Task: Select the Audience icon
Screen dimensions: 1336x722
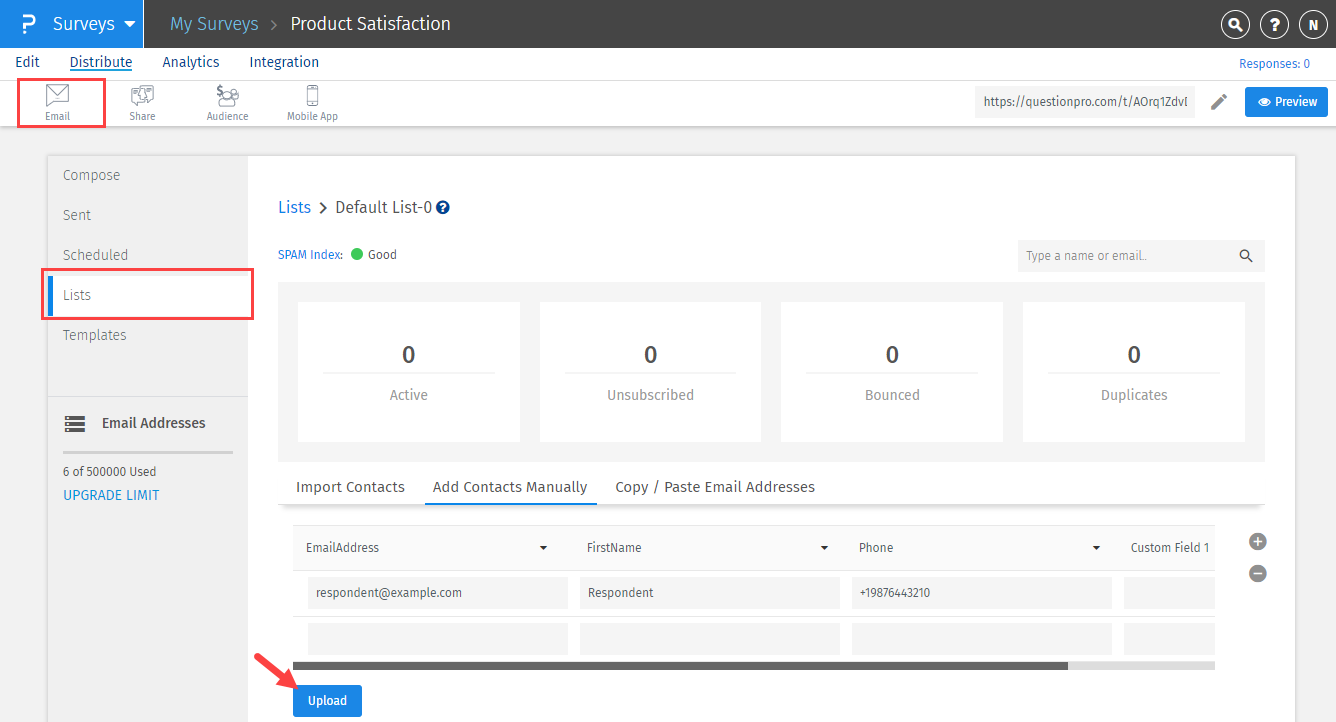Action: (227, 102)
